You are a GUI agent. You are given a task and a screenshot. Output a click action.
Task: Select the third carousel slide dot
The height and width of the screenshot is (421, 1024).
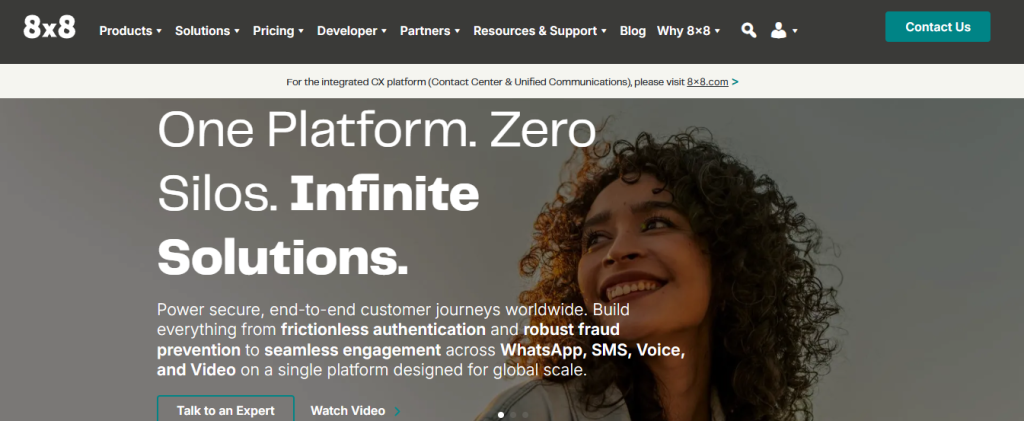(x=525, y=414)
